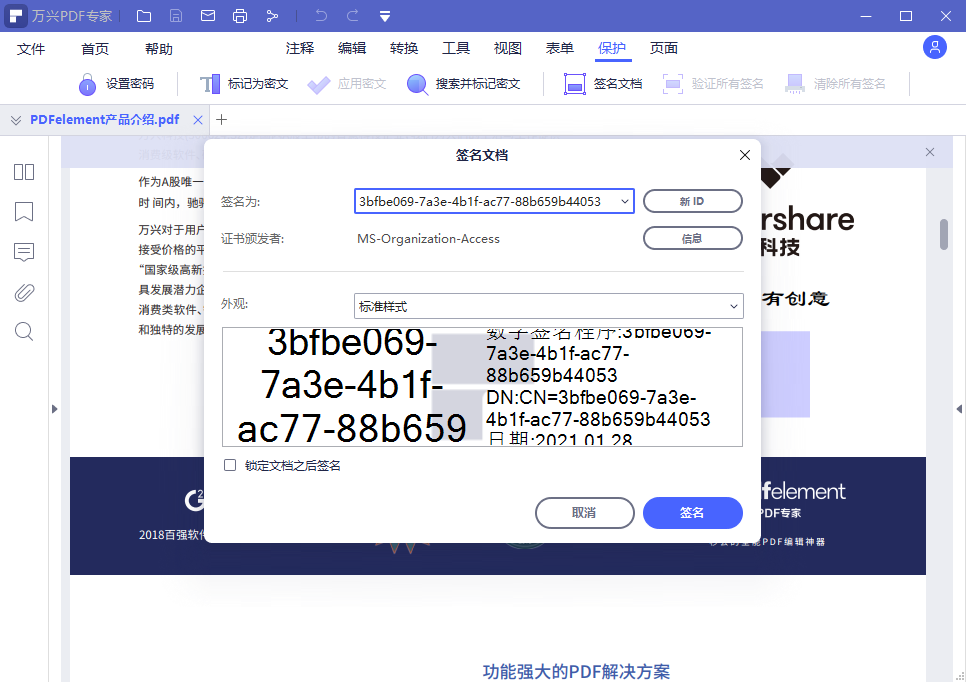
Task: Click the 签名 confirm button
Action: point(692,513)
